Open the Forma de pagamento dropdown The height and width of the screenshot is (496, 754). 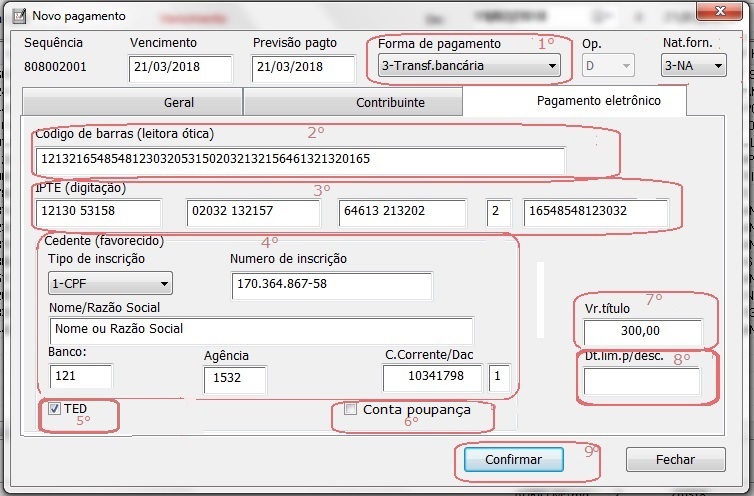pos(469,67)
